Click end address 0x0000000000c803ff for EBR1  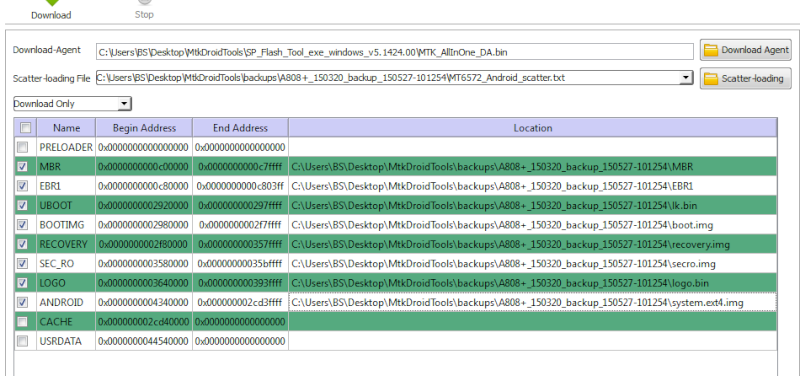pos(240,186)
